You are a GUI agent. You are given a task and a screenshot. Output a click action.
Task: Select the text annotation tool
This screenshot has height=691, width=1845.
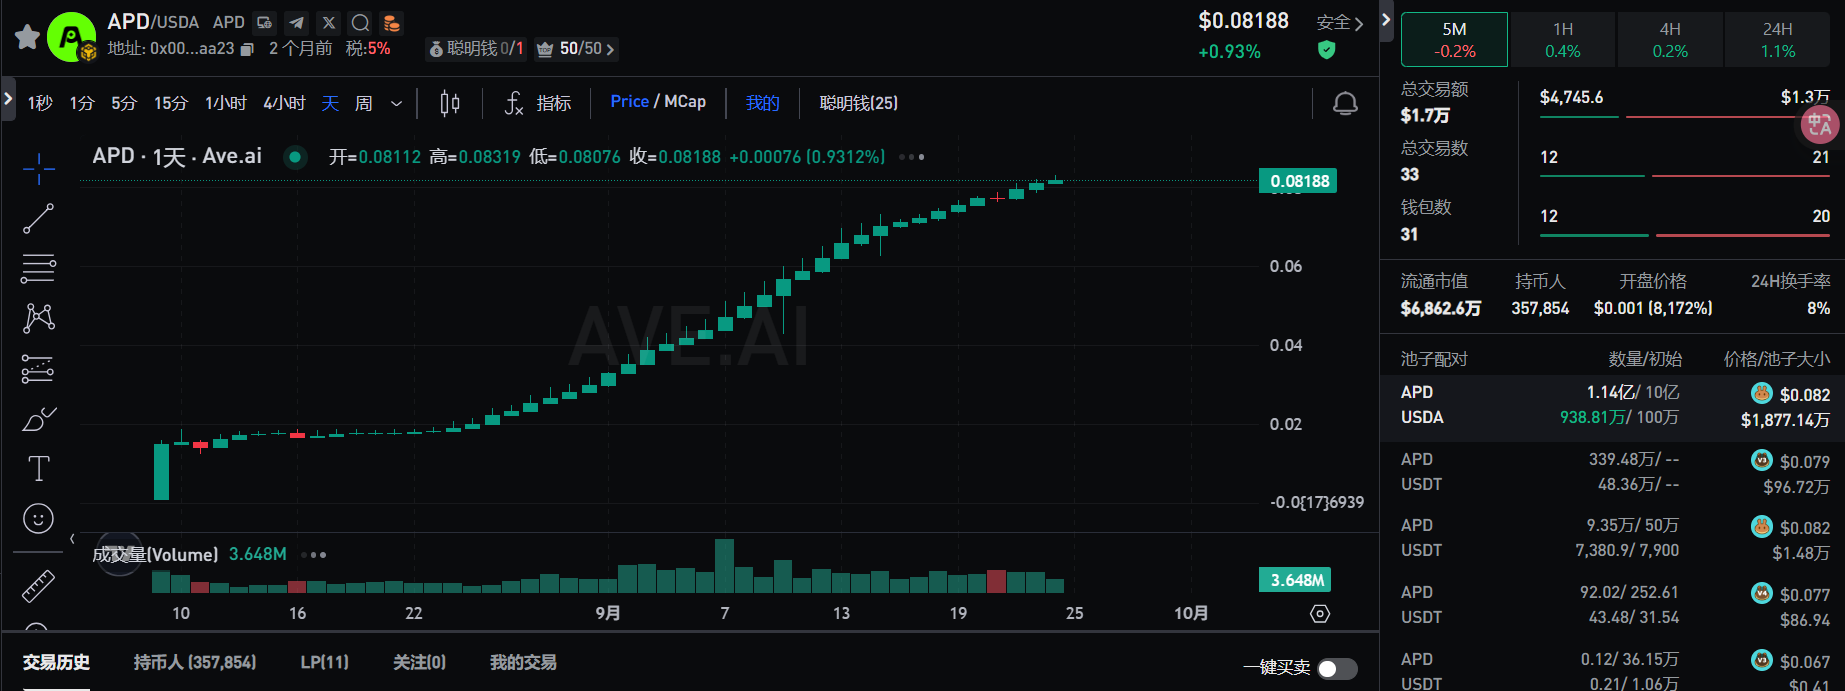[x=38, y=468]
